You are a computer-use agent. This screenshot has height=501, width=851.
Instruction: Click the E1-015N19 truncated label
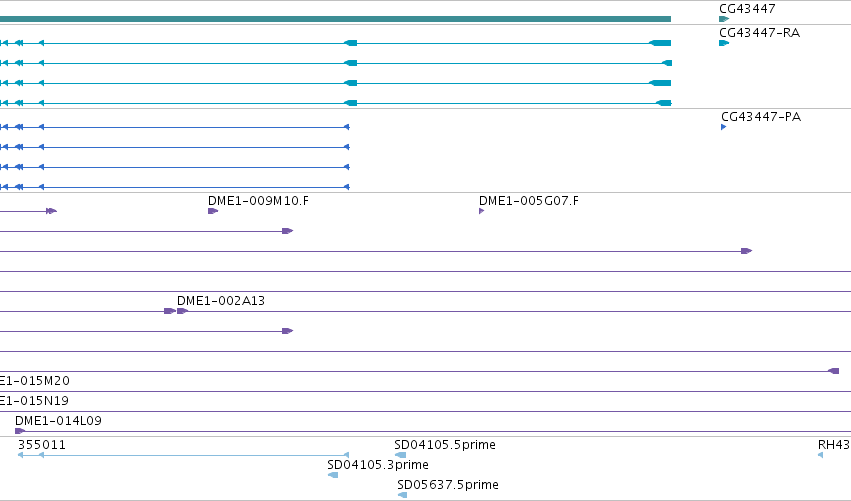pyautogui.click(x=34, y=401)
